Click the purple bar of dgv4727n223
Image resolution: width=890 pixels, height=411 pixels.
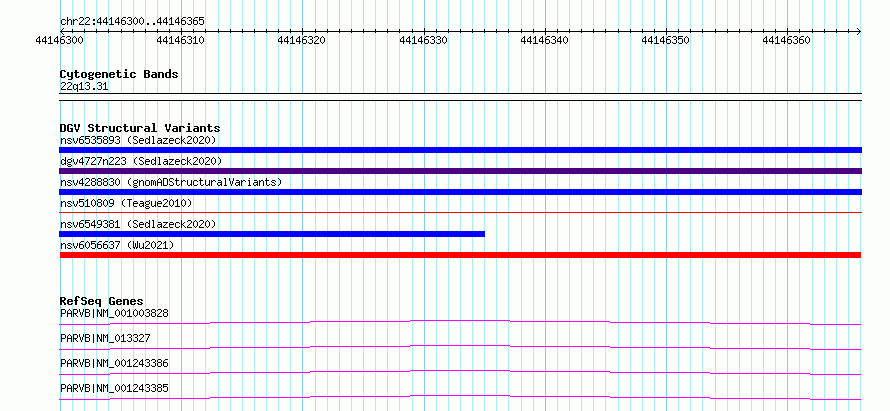460,171
